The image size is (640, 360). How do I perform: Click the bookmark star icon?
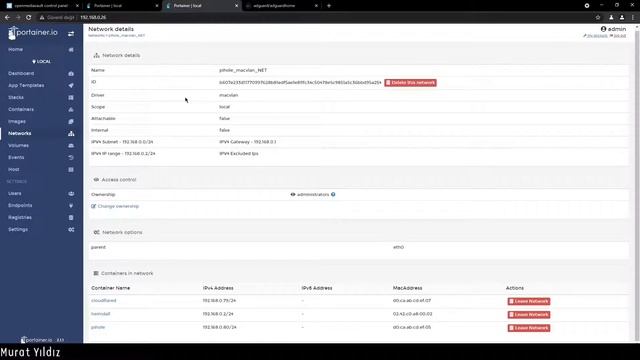(598, 18)
